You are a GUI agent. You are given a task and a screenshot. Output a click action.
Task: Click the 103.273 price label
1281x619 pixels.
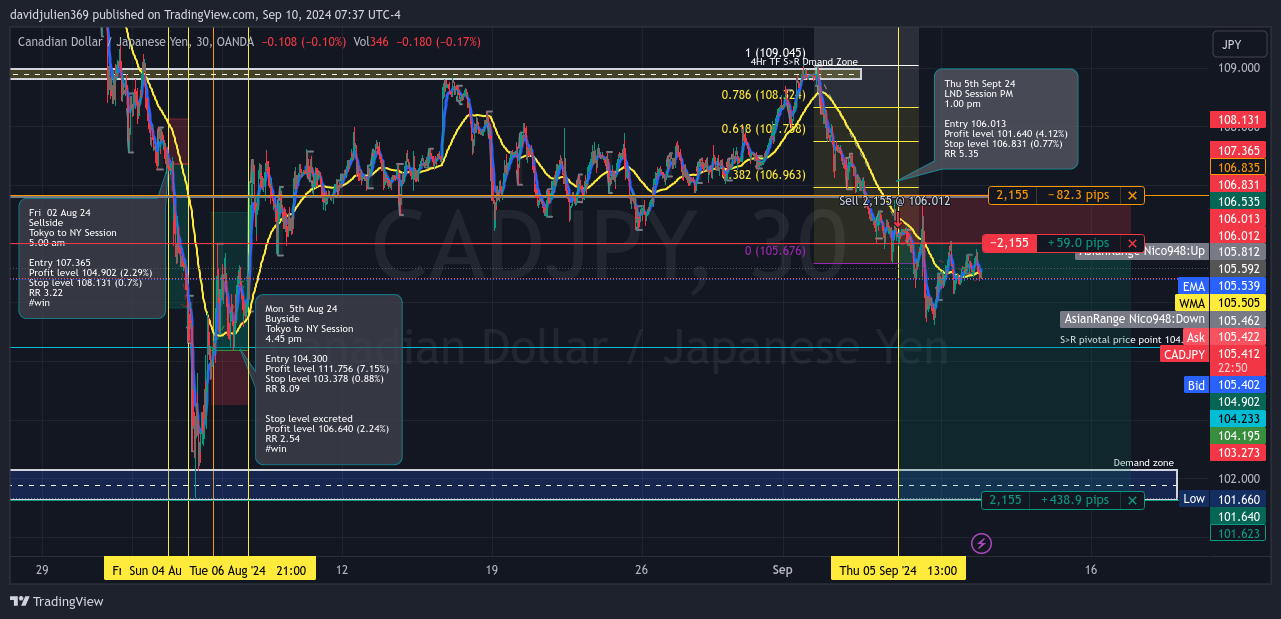(1238, 453)
